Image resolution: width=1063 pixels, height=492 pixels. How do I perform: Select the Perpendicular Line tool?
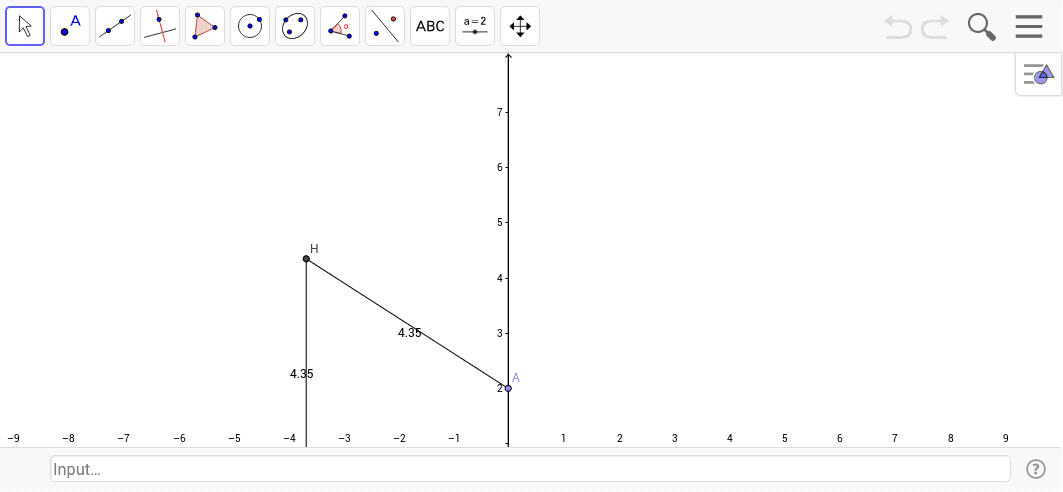(x=160, y=26)
